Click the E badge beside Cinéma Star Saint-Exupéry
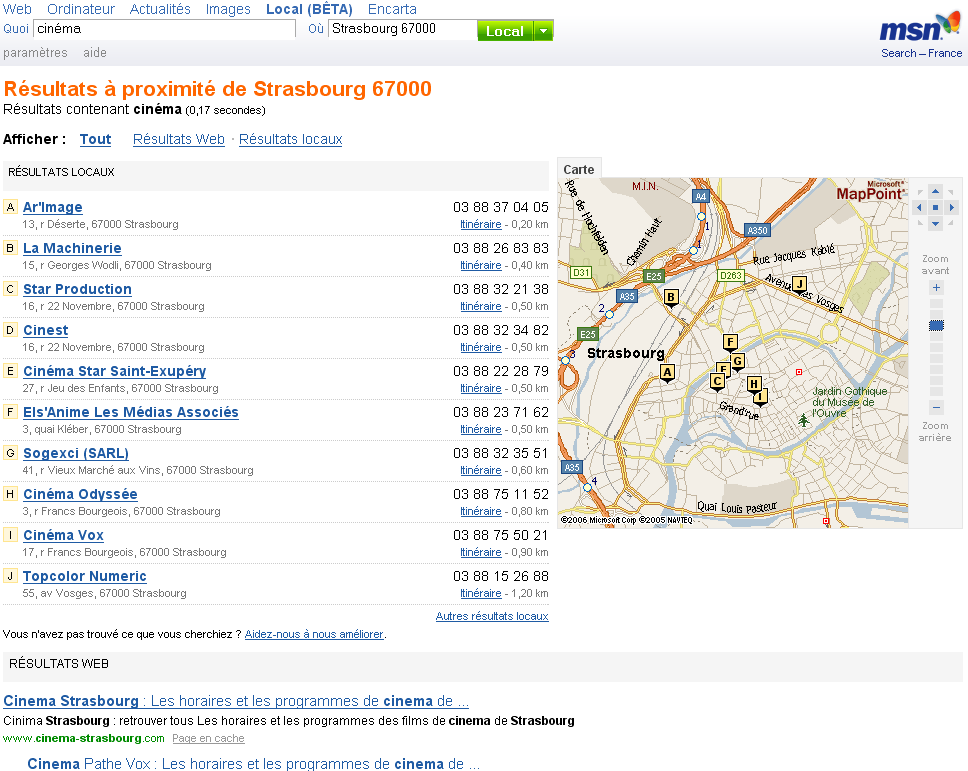The width and height of the screenshot is (968, 771). [x=10, y=370]
